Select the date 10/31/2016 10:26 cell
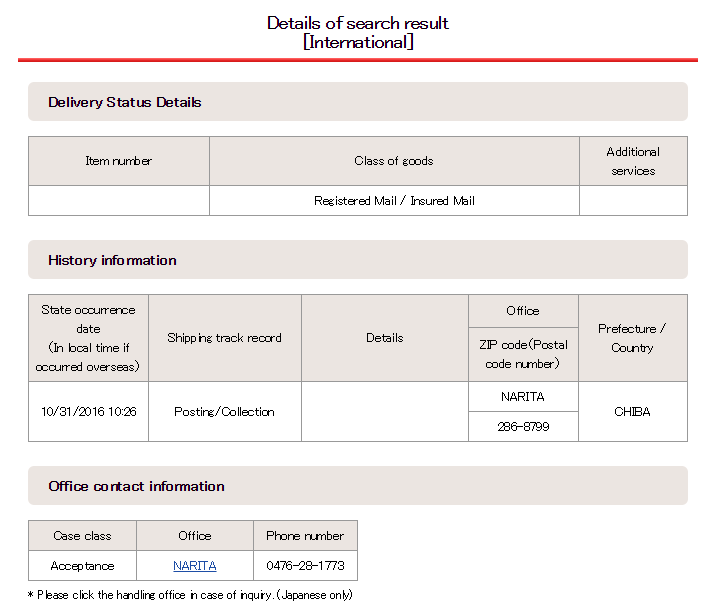 [88, 411]
